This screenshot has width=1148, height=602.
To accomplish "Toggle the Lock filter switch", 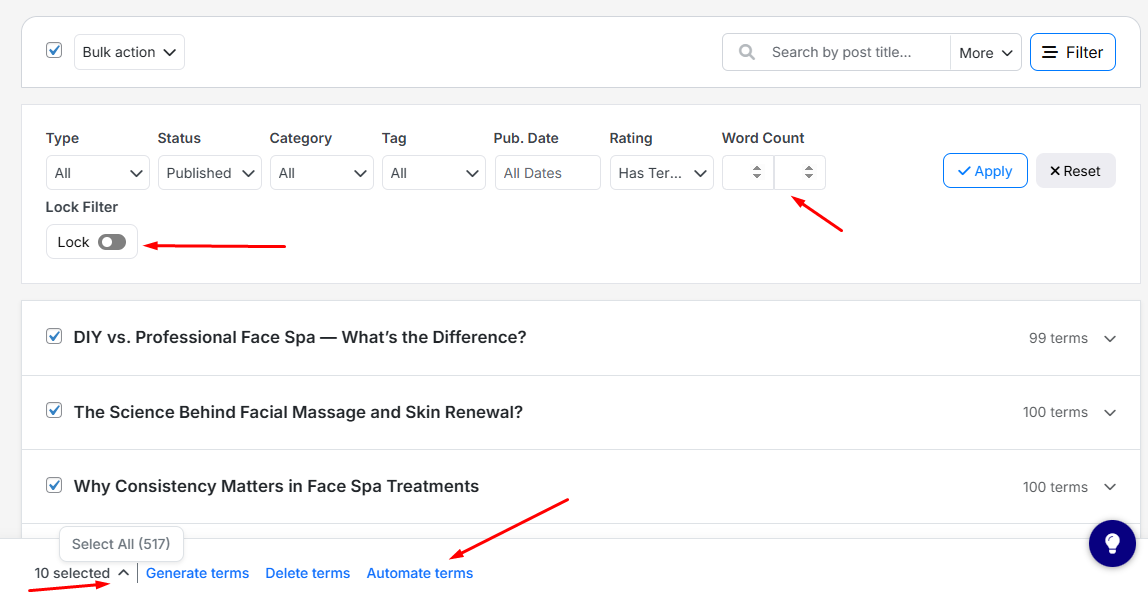I will coord(112,242).
